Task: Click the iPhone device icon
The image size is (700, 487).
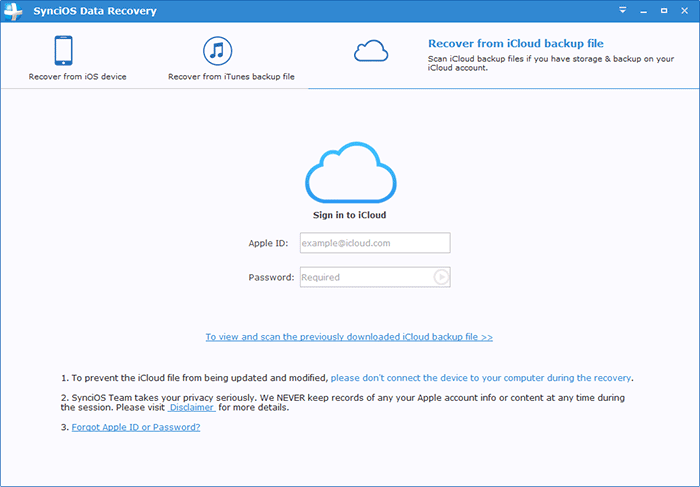Action: [63, 50]
